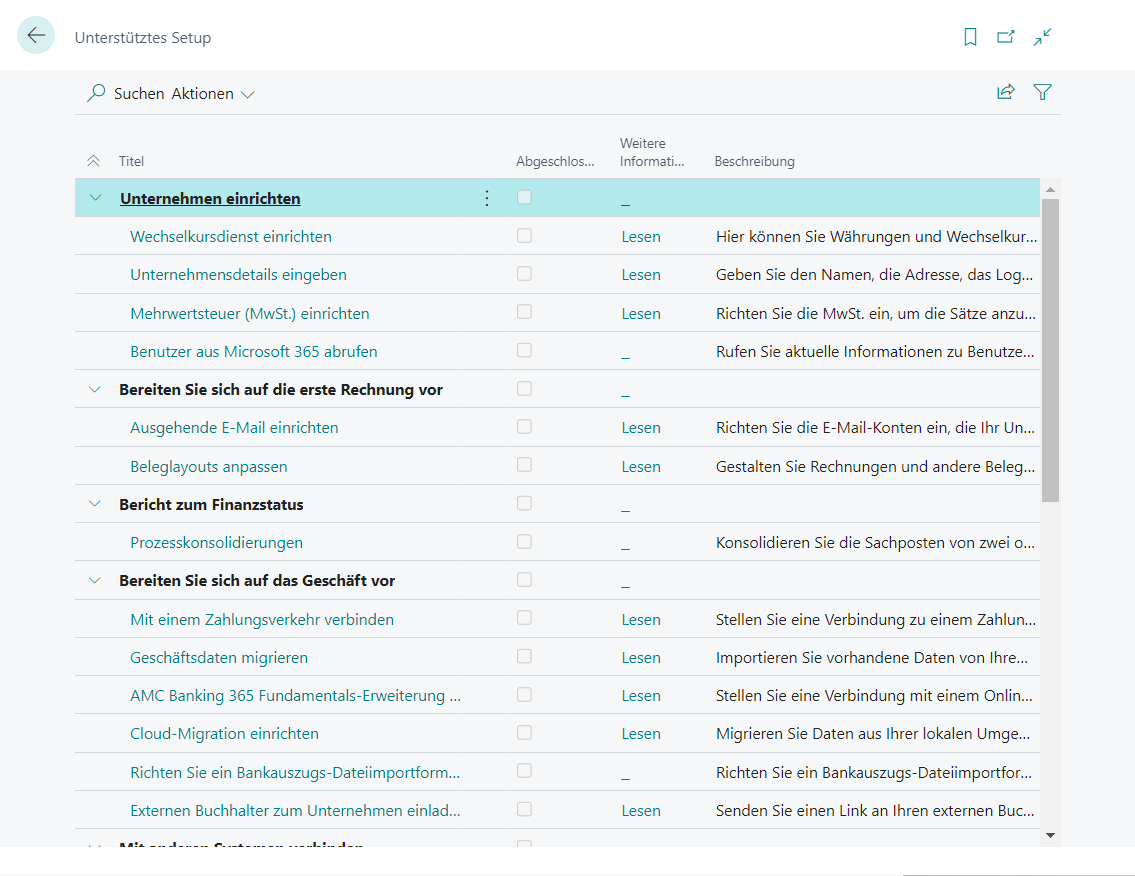The width and height of the screenshot is (1135, 876).
Task: Open the Aktionen dropdown chevron
Action: [x=248, y=95]
